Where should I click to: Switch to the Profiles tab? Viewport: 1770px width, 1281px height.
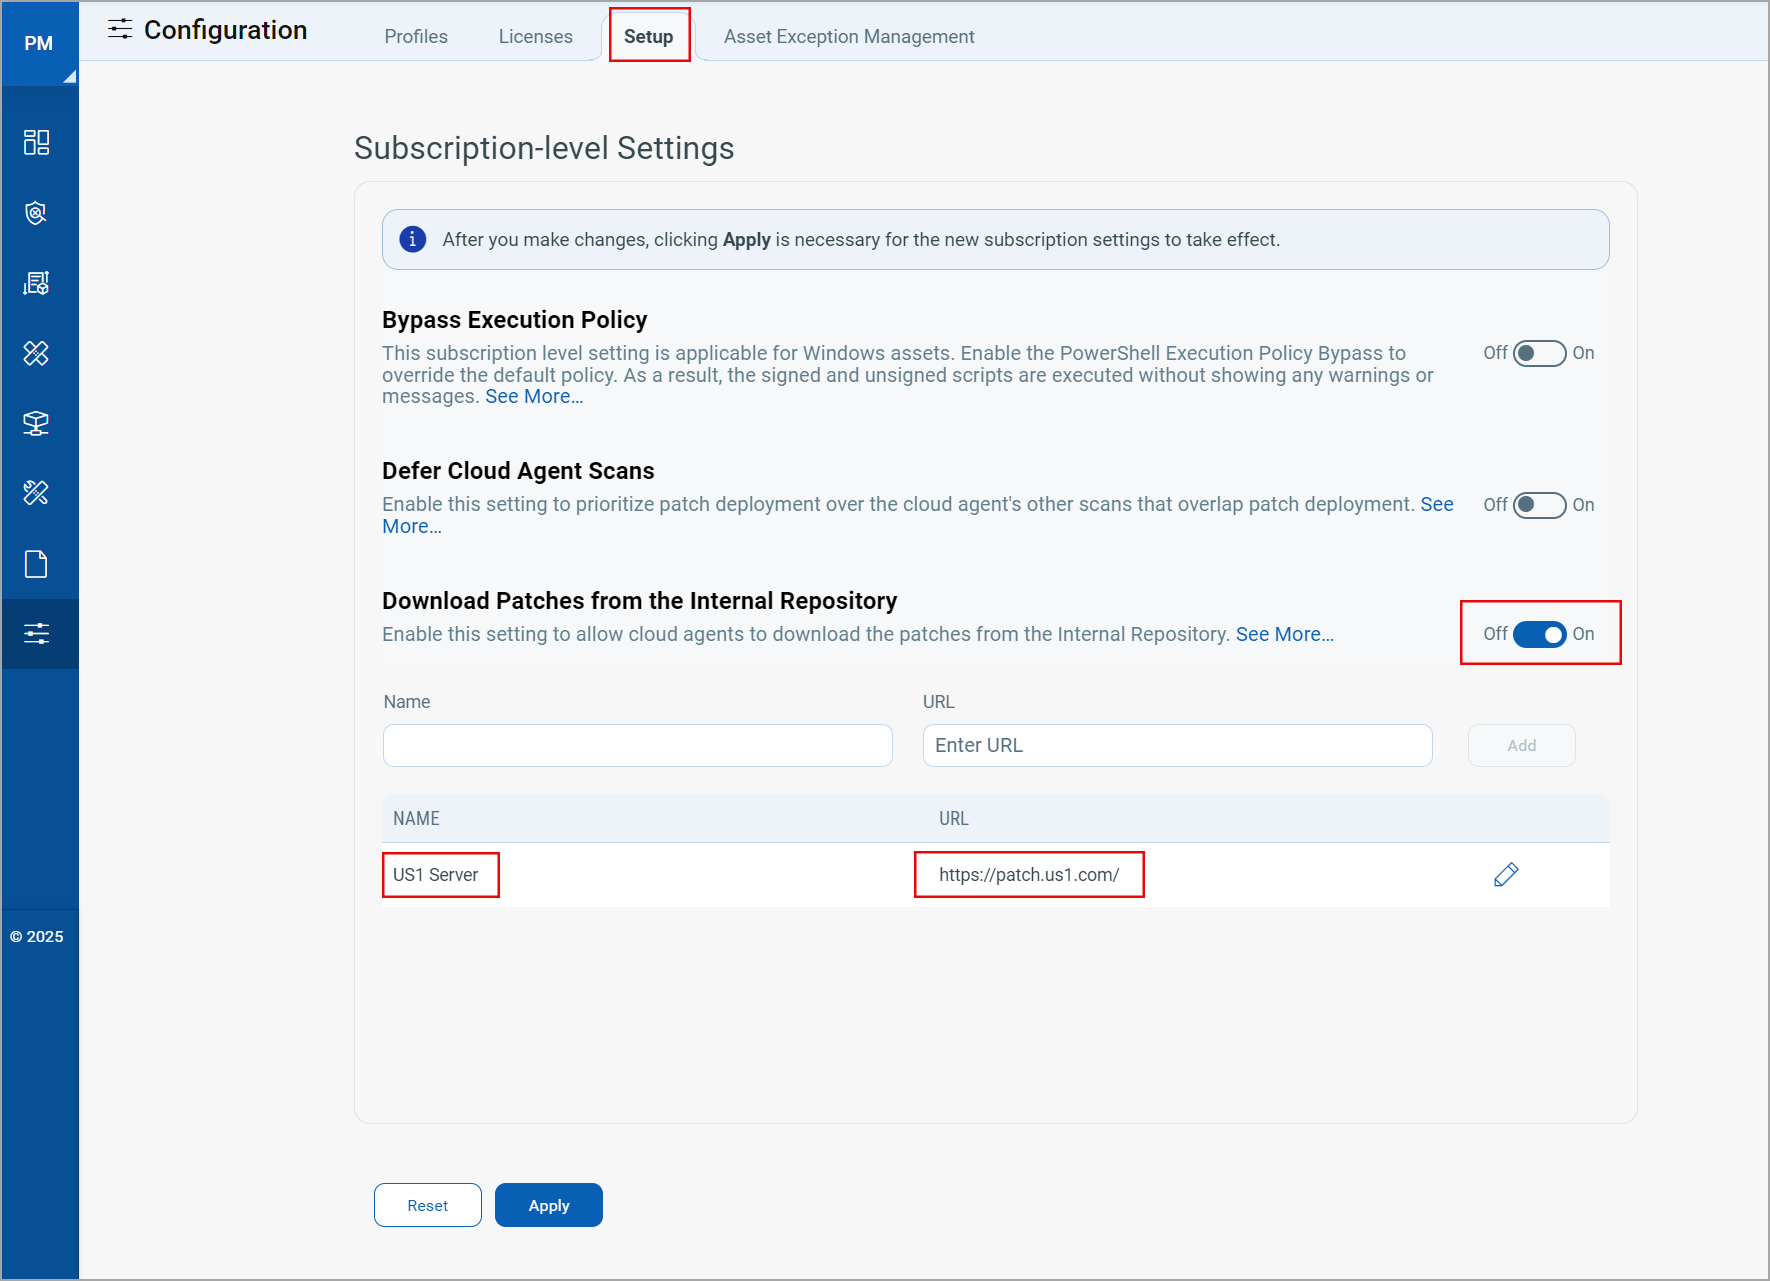[416, 35]
